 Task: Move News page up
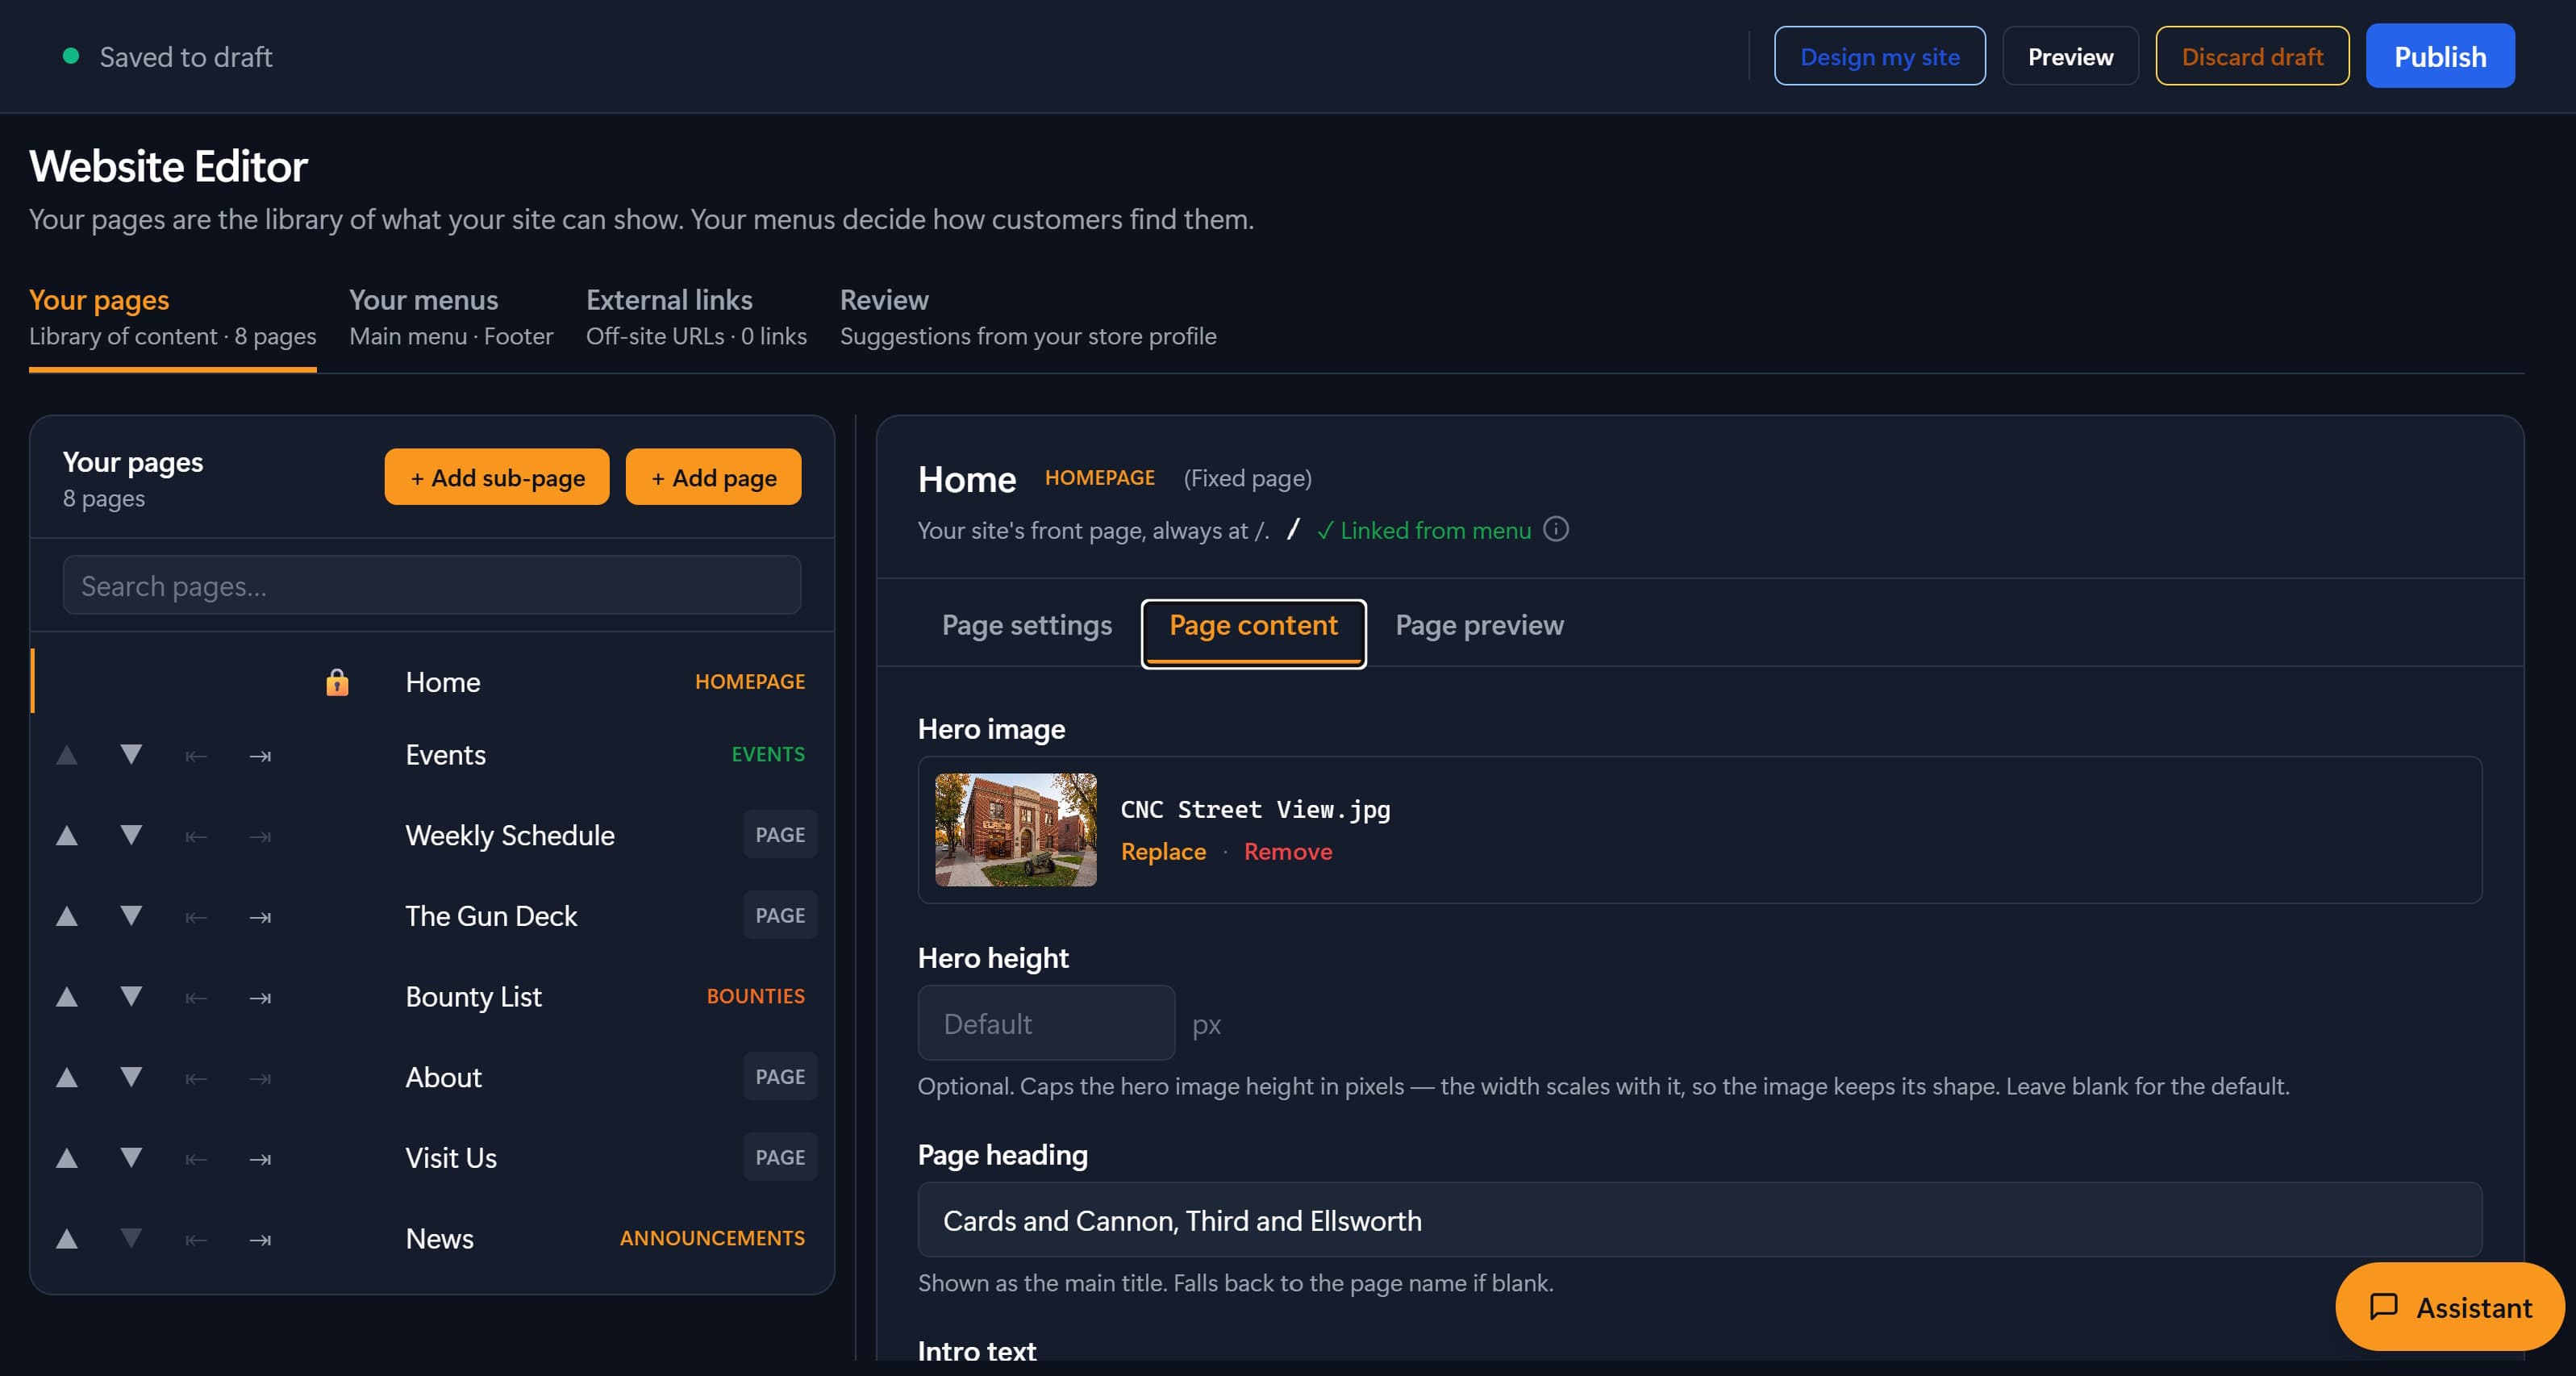point(67,1239)
